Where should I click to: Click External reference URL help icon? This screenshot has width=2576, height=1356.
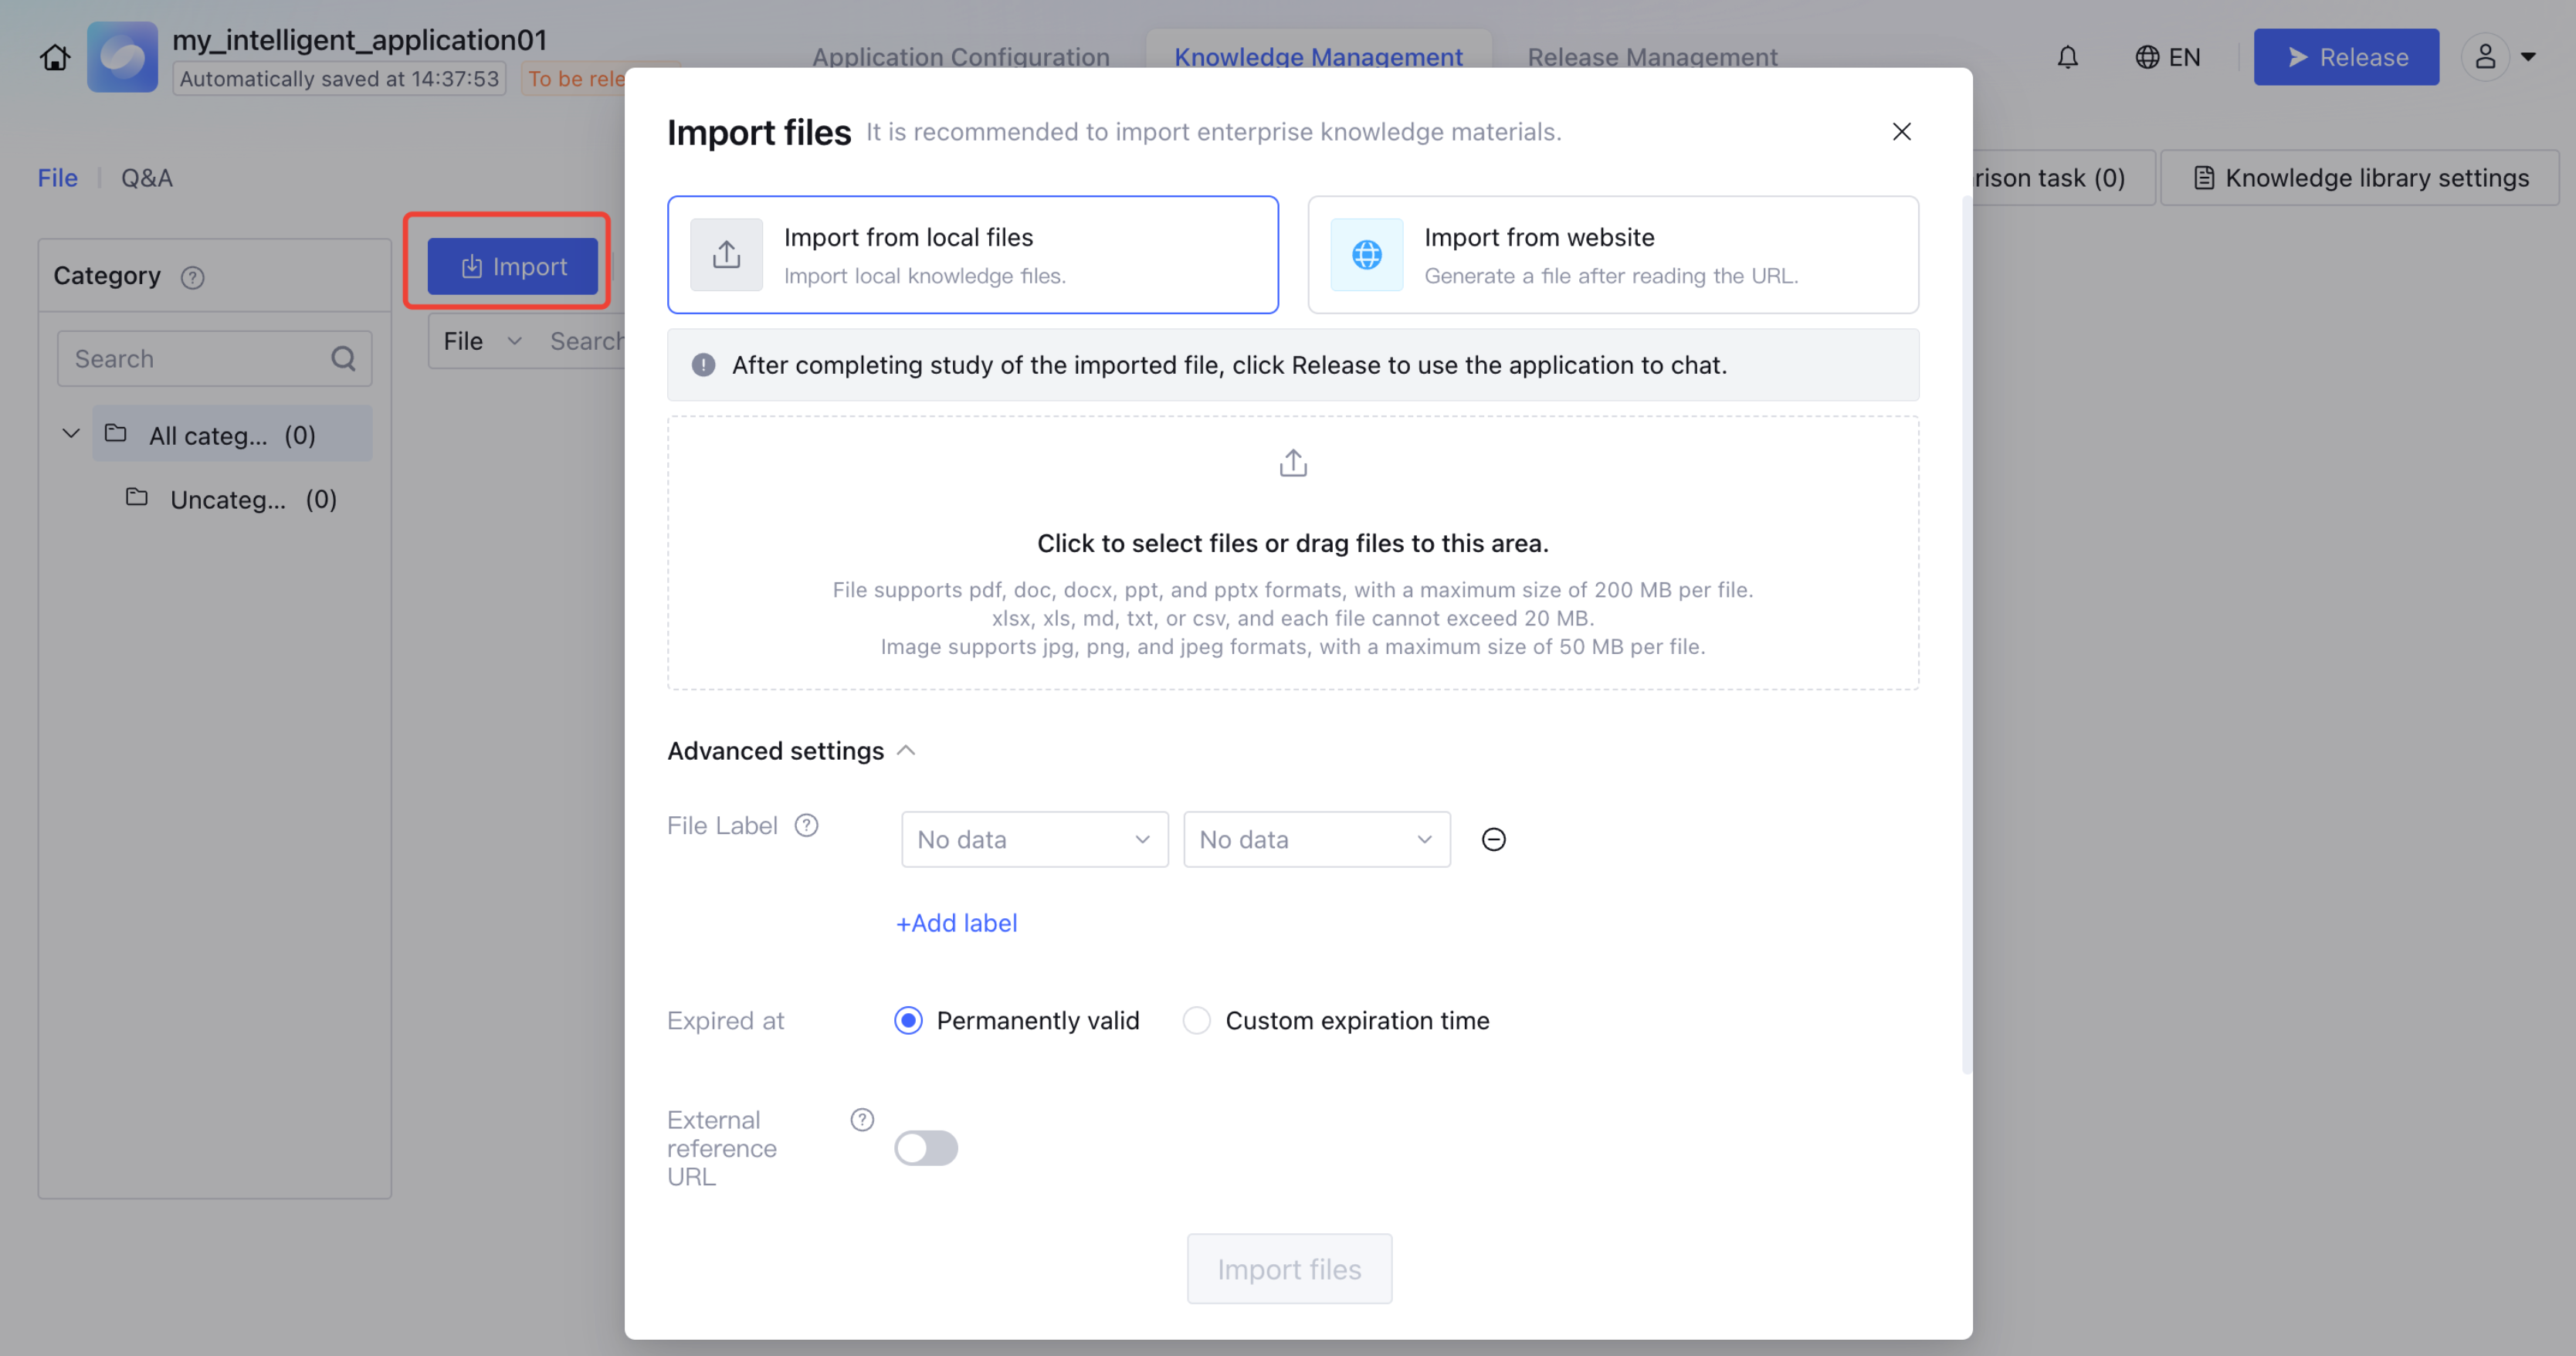point(861,1119)
